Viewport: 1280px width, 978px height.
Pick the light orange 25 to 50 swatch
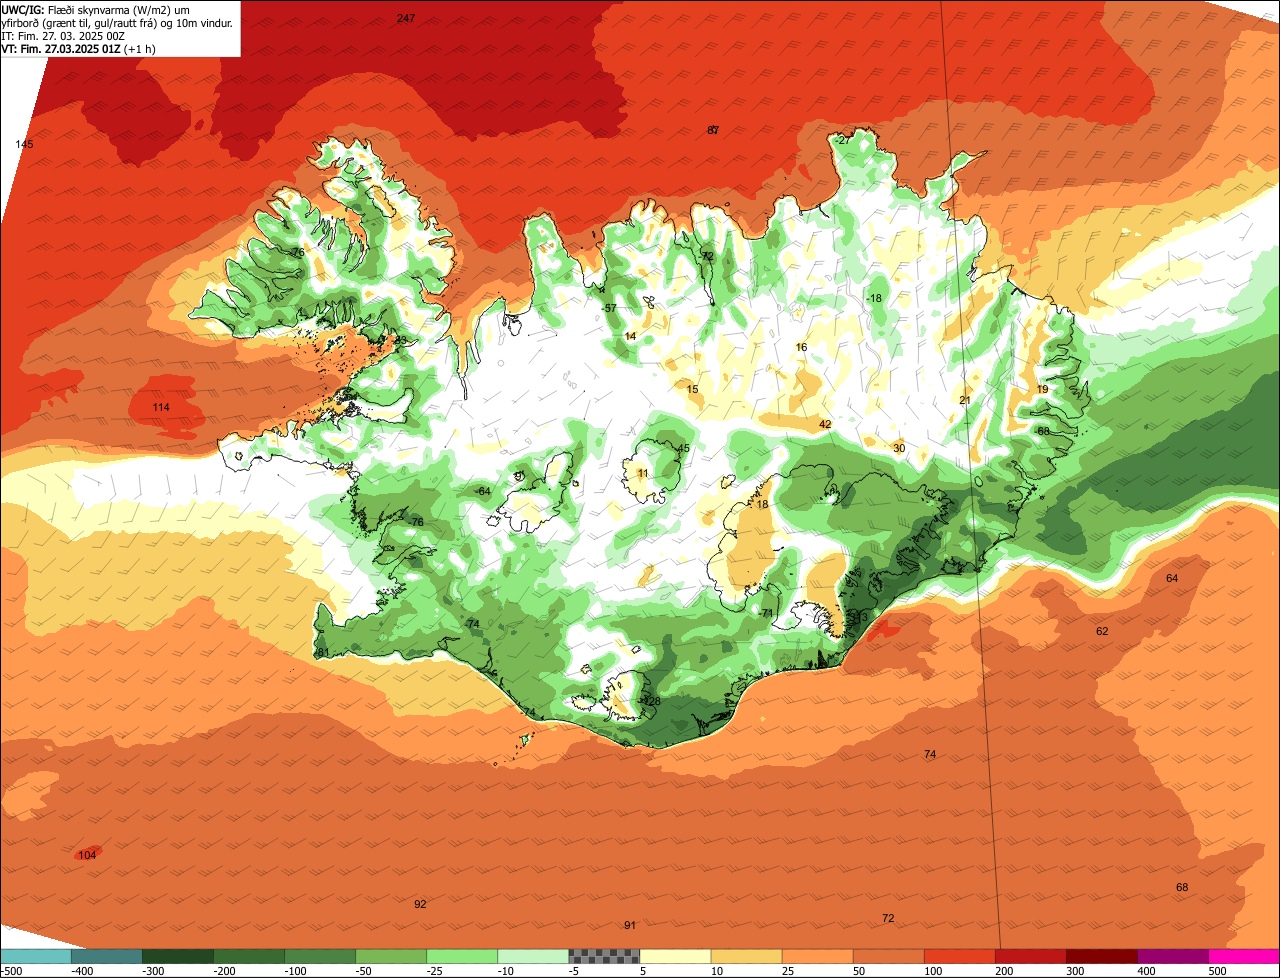click(817, 956)
